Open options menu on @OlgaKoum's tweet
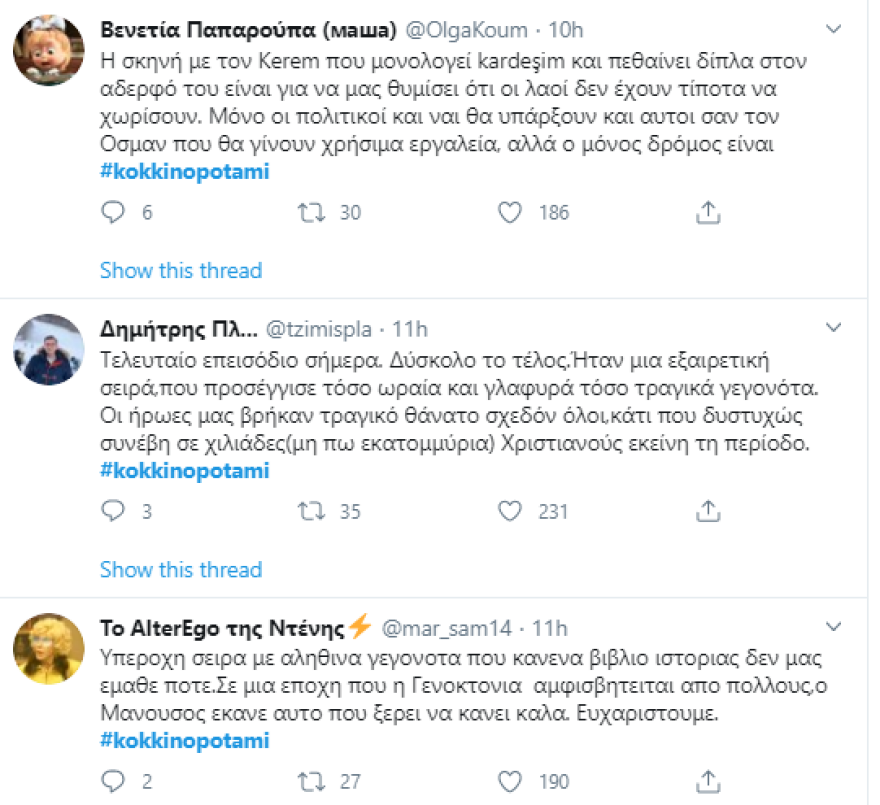The height and width of the screenshot is (805, 880). coord(835,30)
